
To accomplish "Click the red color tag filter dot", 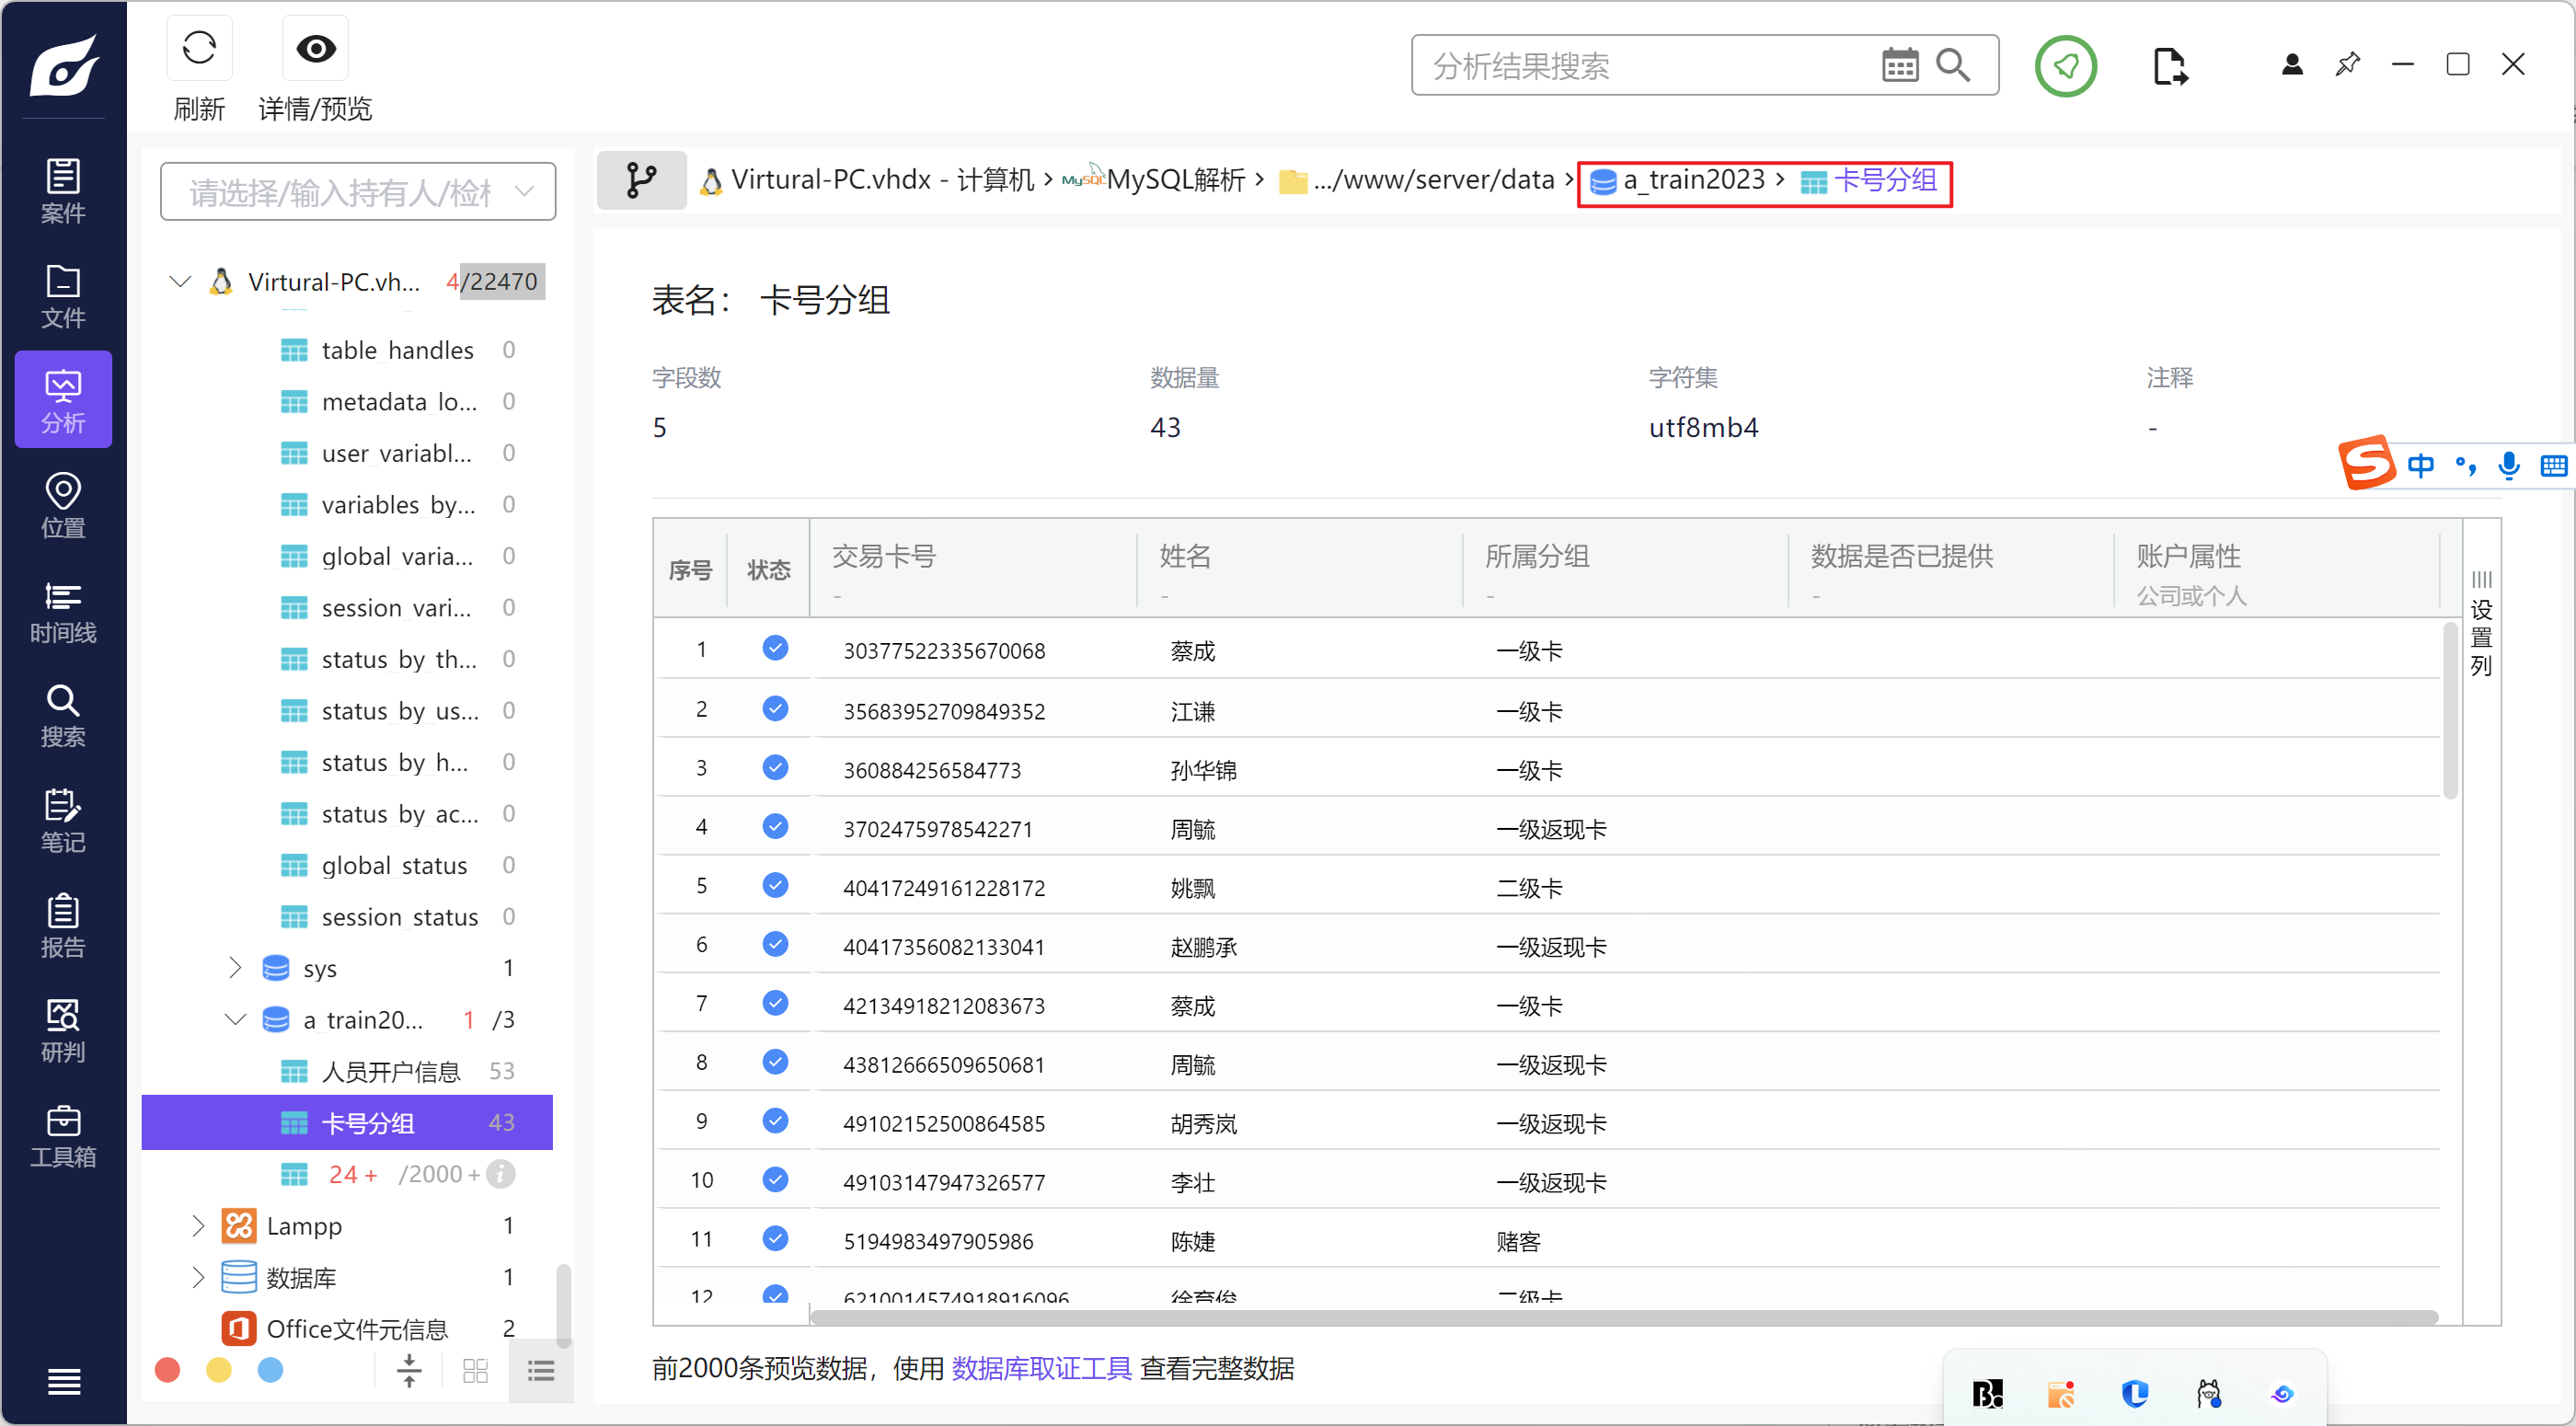I will click(167, 1371).
